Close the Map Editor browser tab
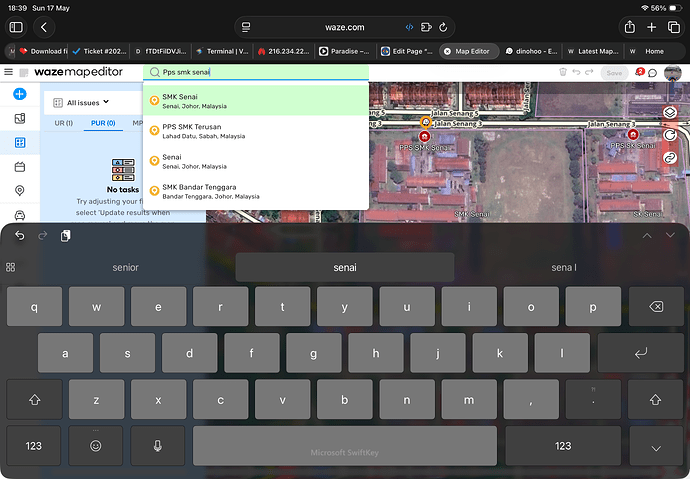Image resolution: width=690 pixels, height=479 pixels. click(x=447, y=51)
